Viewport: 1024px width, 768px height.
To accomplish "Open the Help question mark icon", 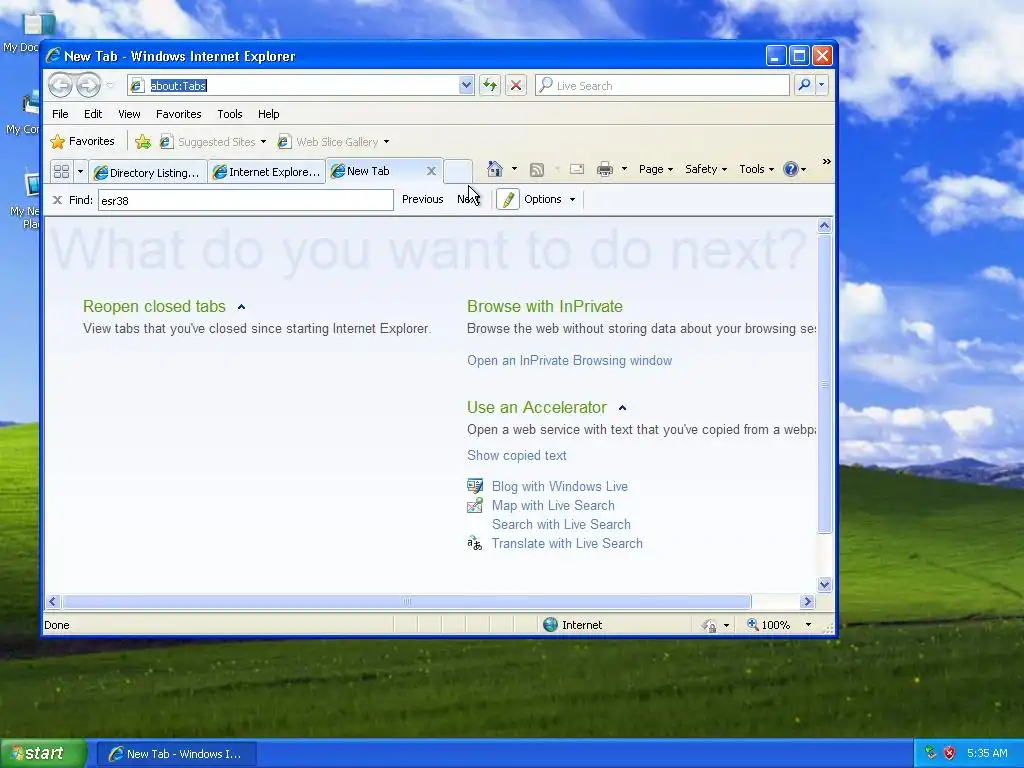I will click(x=794, y=169).
